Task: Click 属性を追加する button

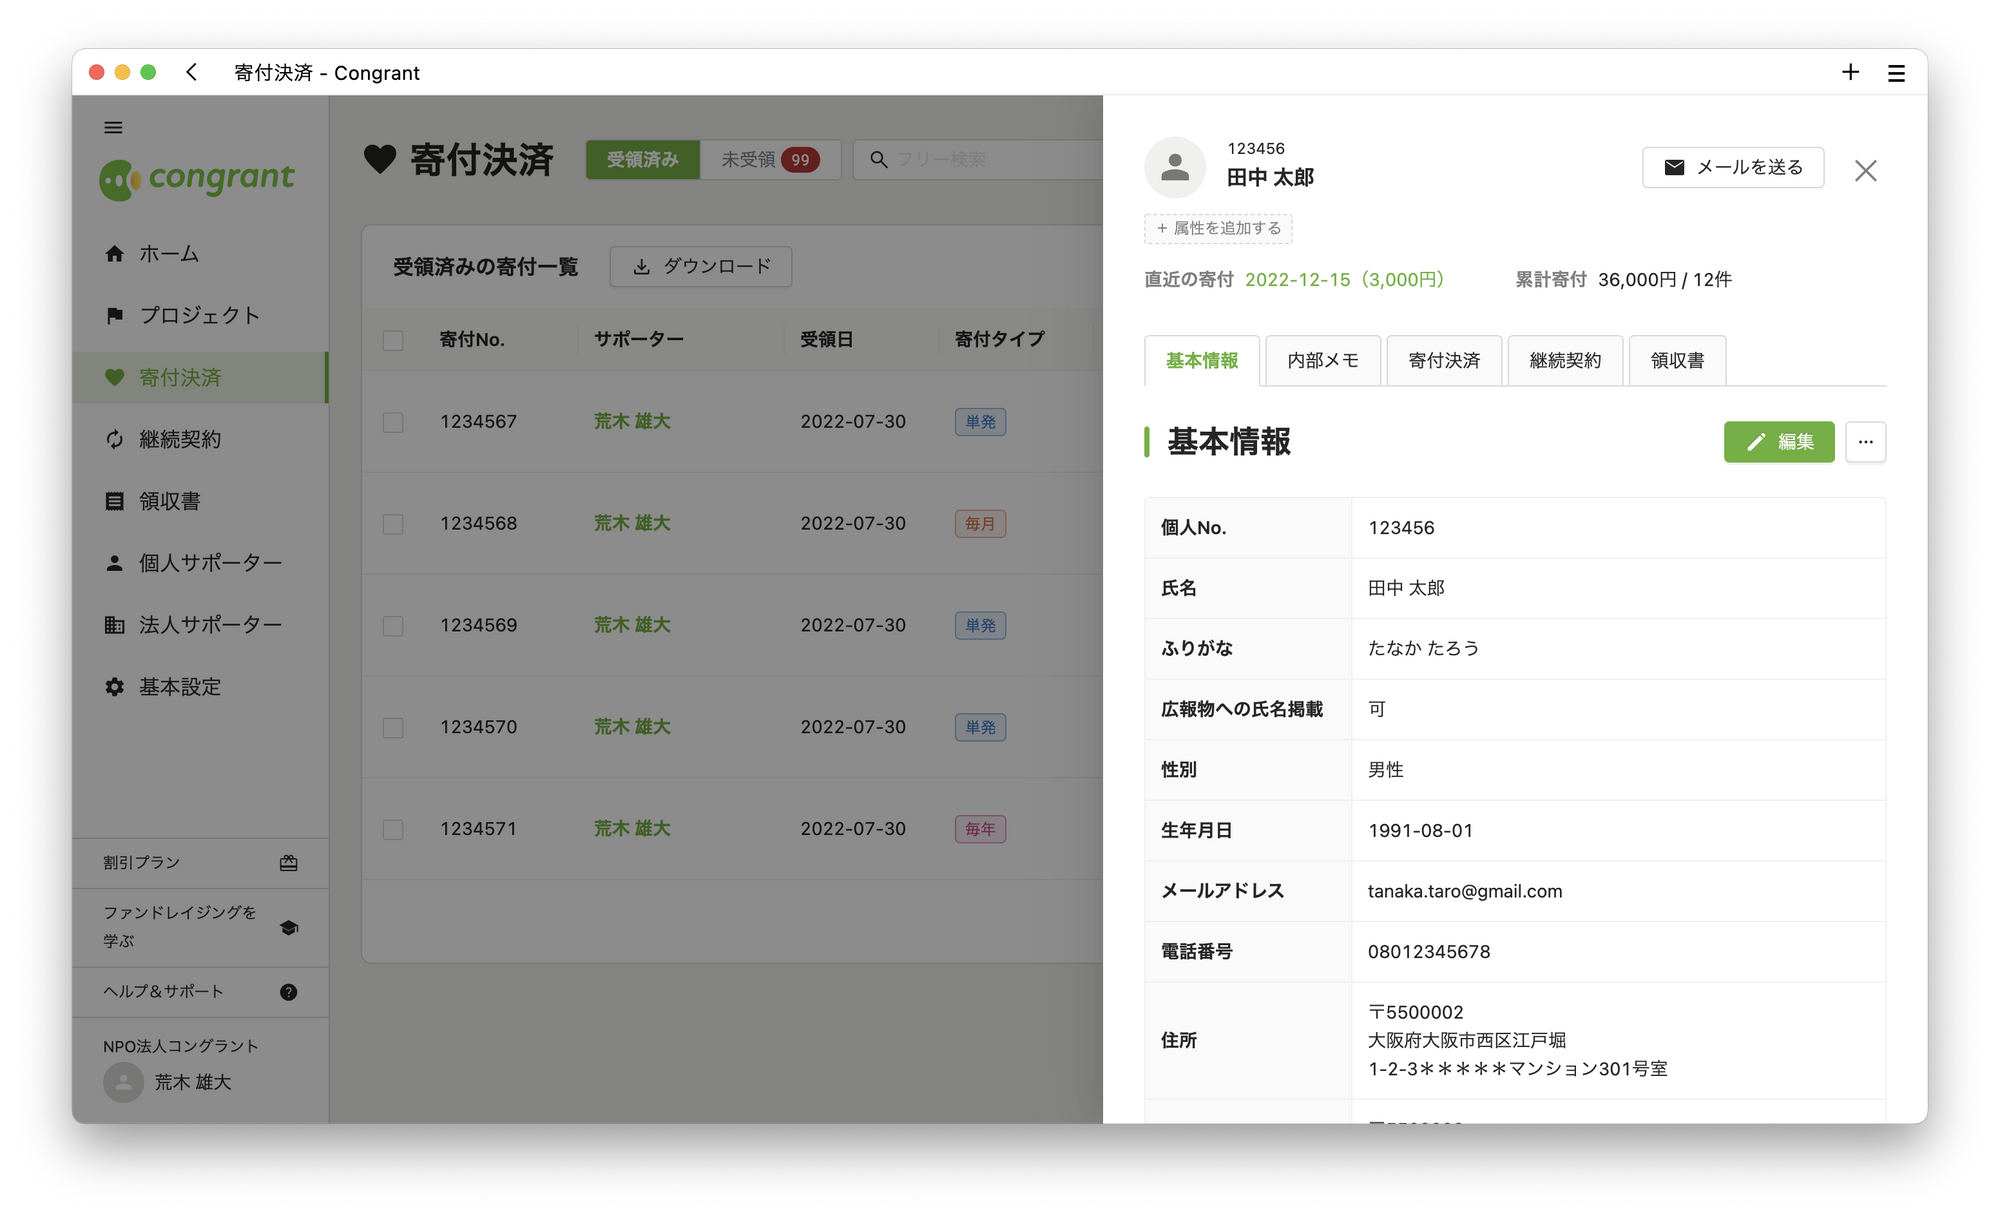Action: click(1218, 228)
